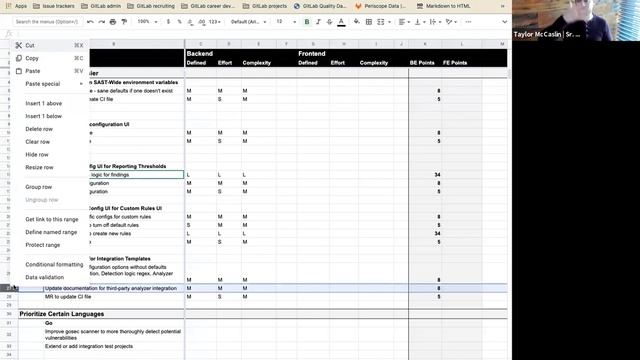Image resolution: width=640 pixels, height=360 pixels.
Task: Open the zoom level dropdown
Action: tap(147, 22)
